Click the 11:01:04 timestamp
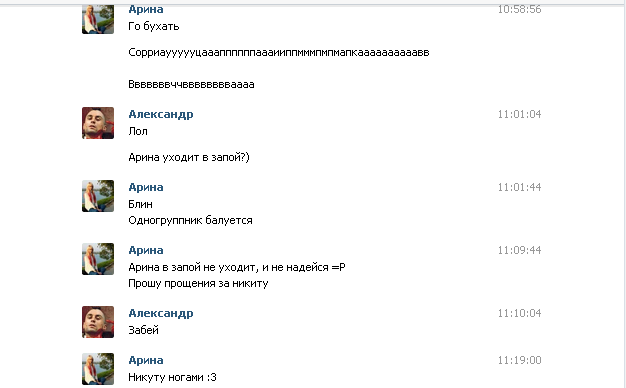 click(519, 115)
